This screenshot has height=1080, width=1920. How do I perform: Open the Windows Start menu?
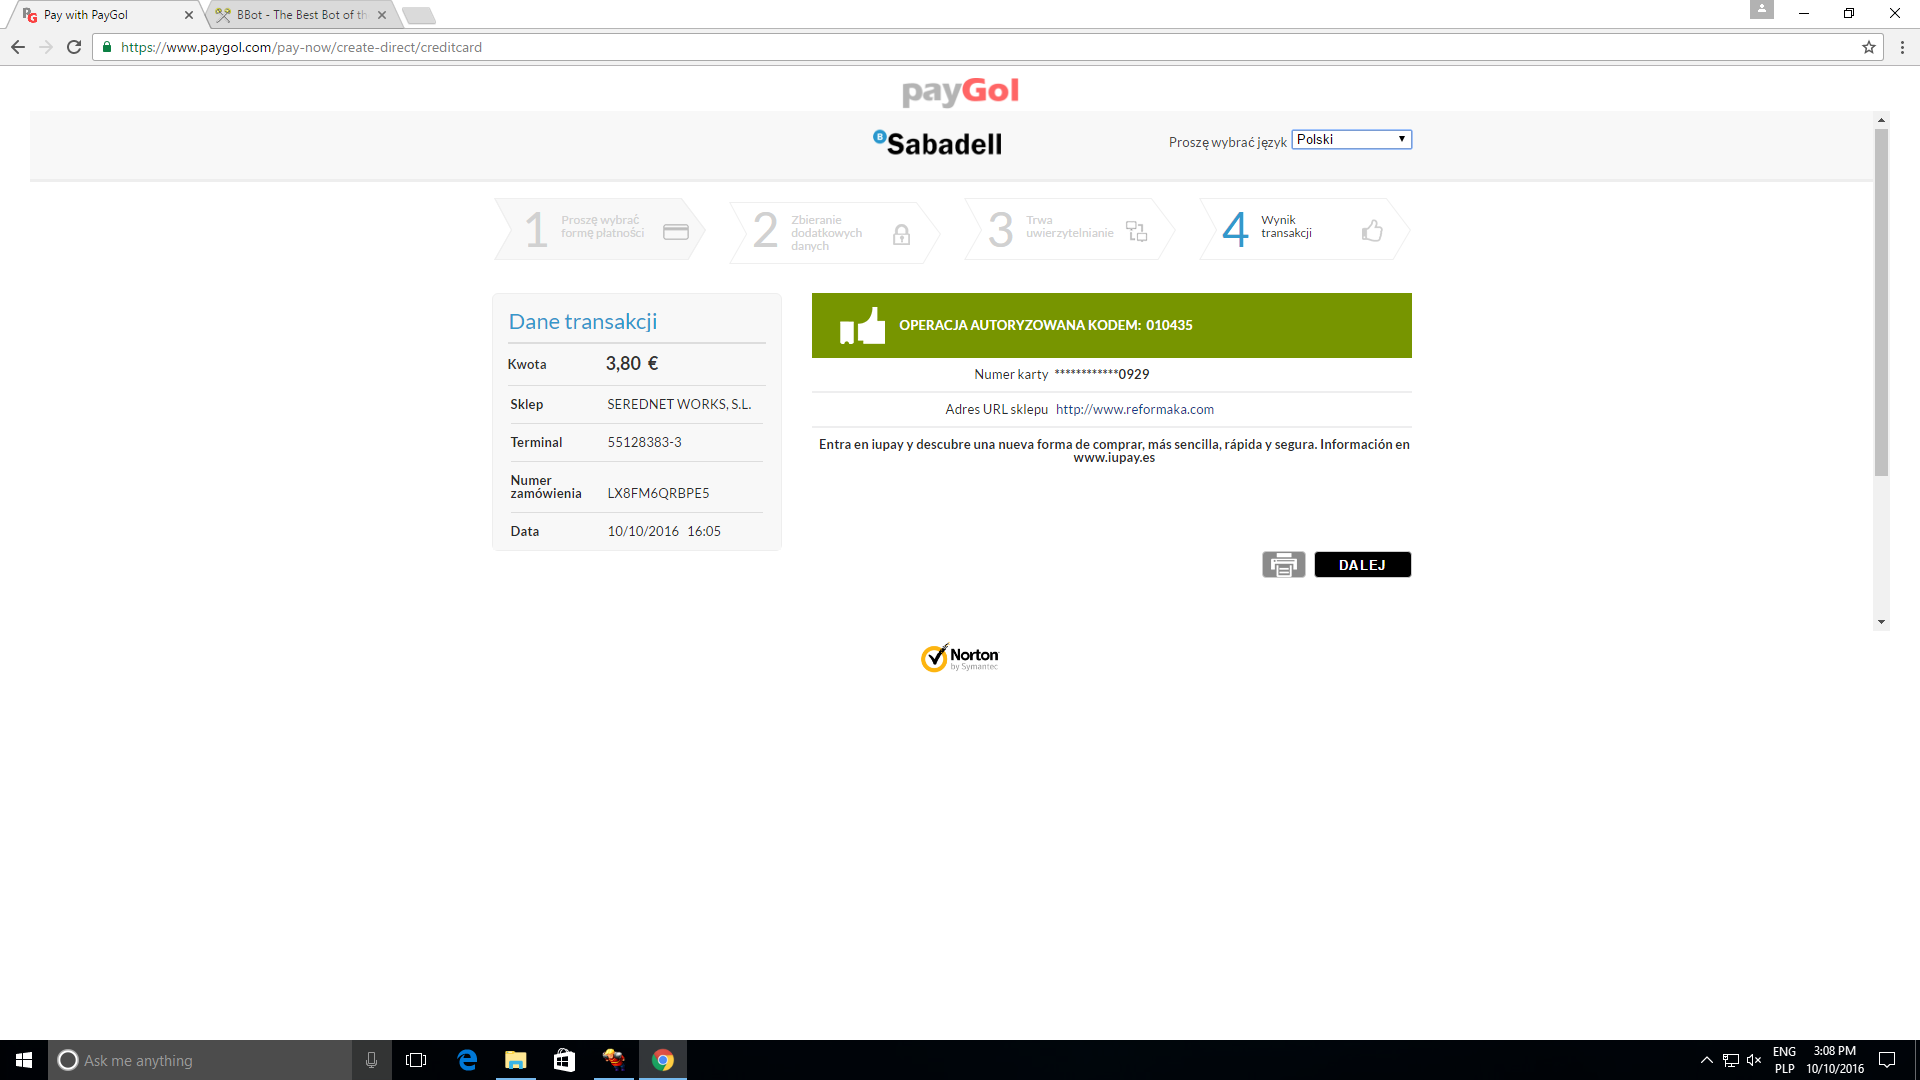pyautogui.click(x=24, y=1060)
